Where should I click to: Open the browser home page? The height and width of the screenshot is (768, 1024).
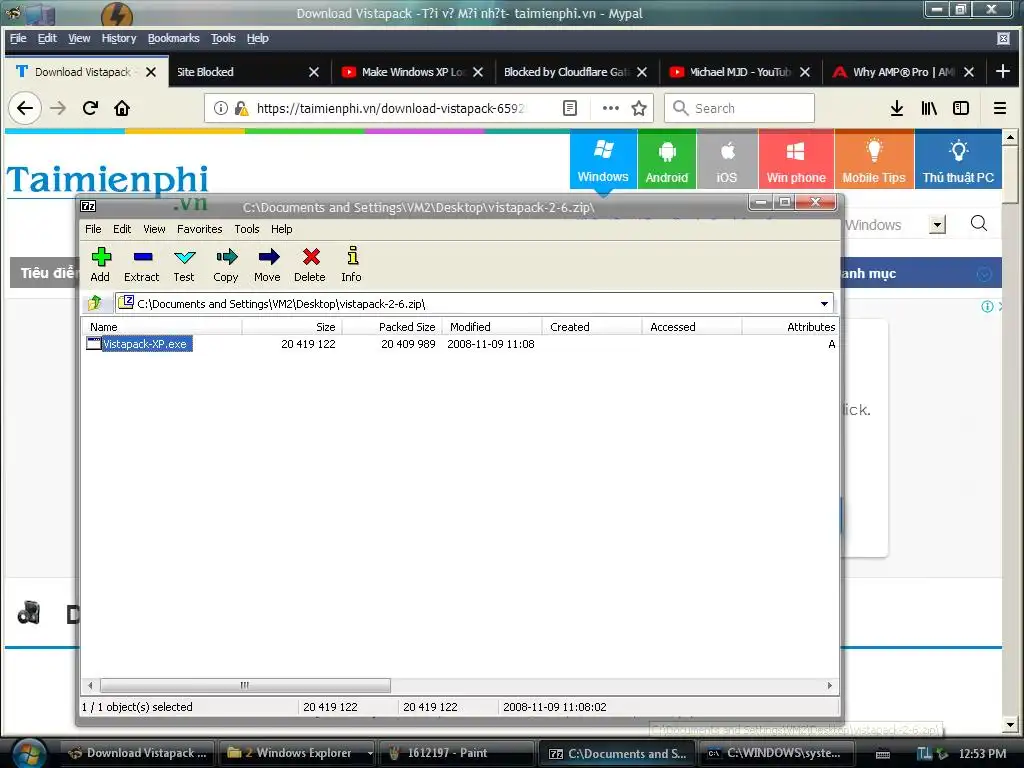tap(122, 108)
